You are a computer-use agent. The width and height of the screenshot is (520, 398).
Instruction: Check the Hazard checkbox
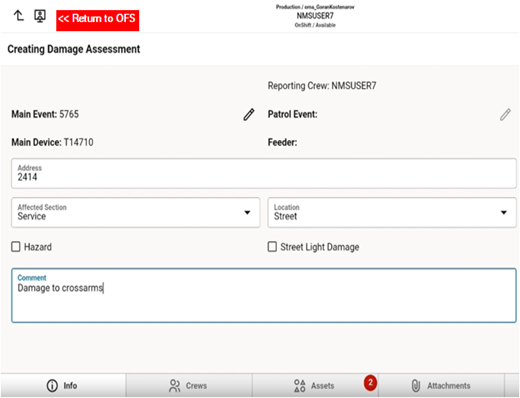tap(16, 247)
